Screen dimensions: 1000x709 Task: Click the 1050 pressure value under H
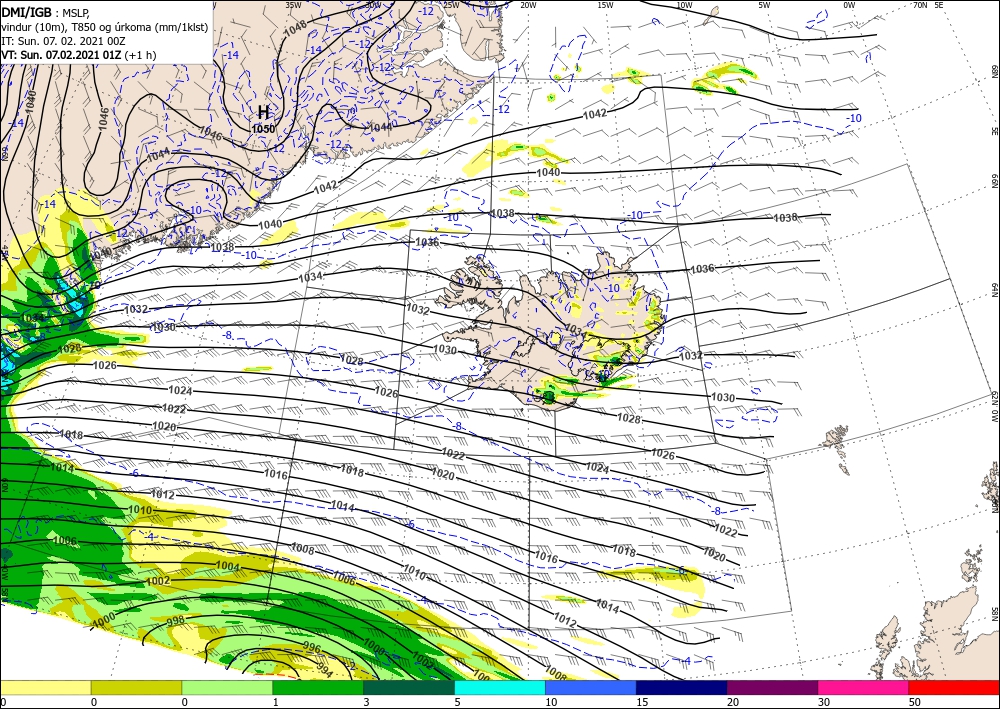coord(263,129)
